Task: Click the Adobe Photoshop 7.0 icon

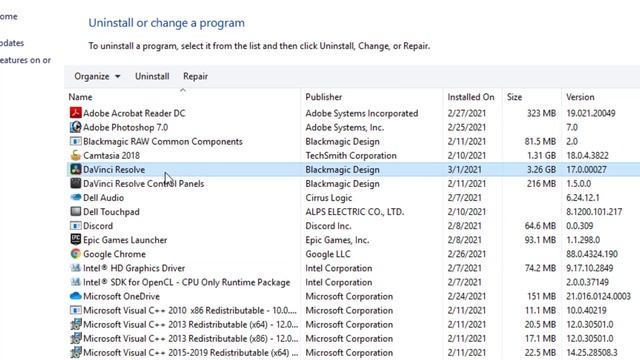Action: 76,127
